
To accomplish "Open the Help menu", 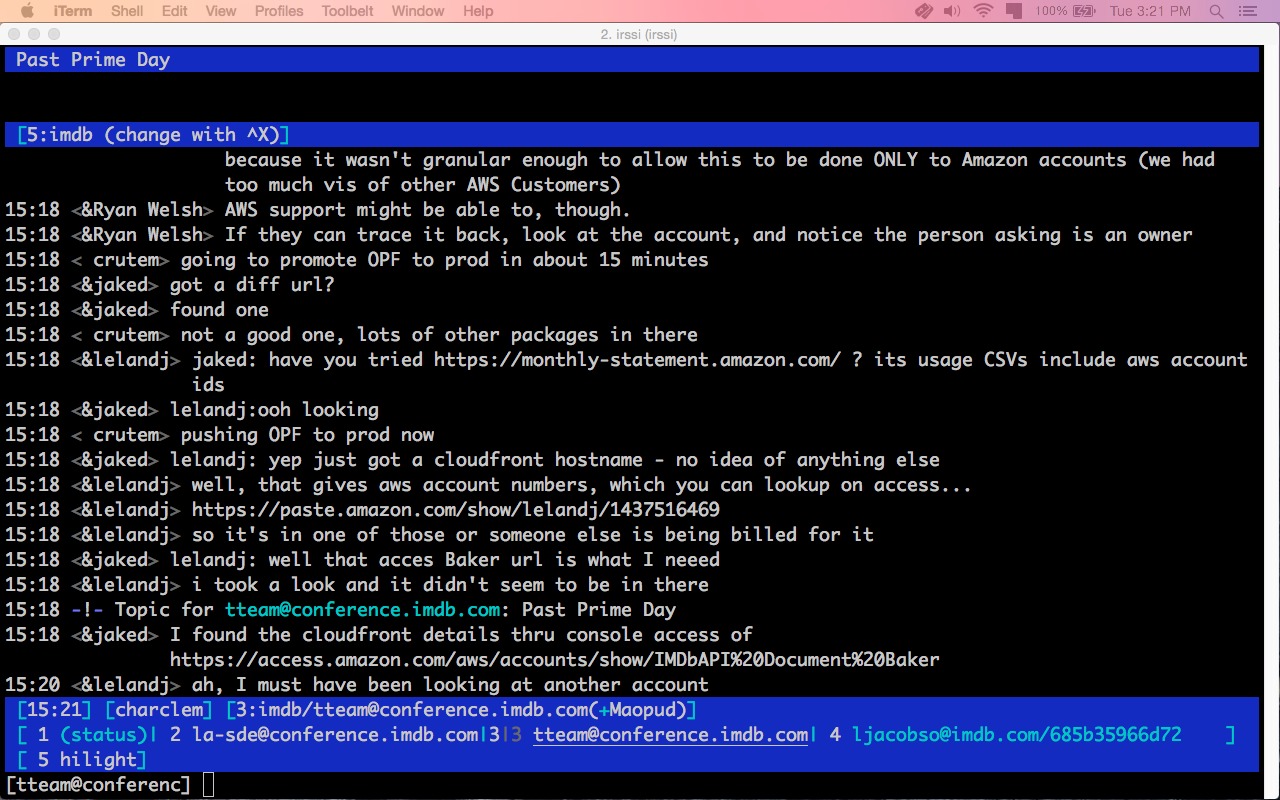I will [478, 11].
